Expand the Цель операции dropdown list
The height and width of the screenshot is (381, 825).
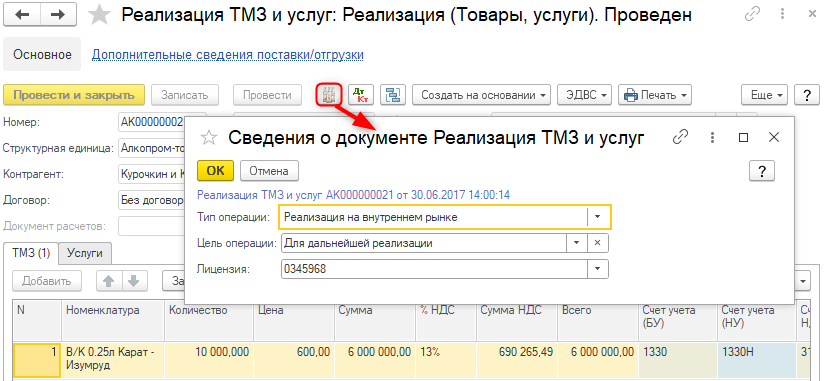[x=577, y=243]
